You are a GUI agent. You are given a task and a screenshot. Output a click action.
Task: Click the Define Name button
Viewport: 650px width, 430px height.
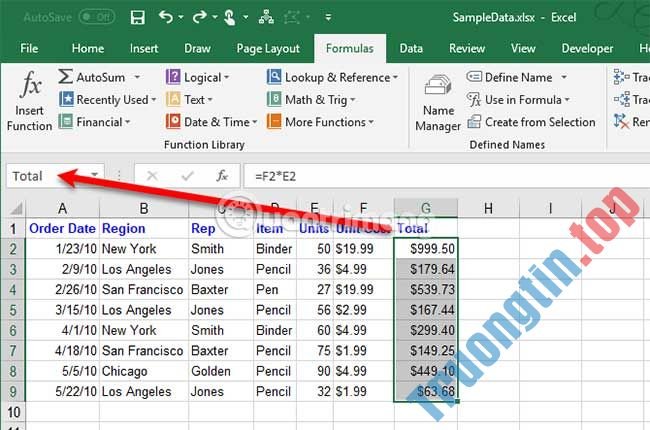click(510, 77)
